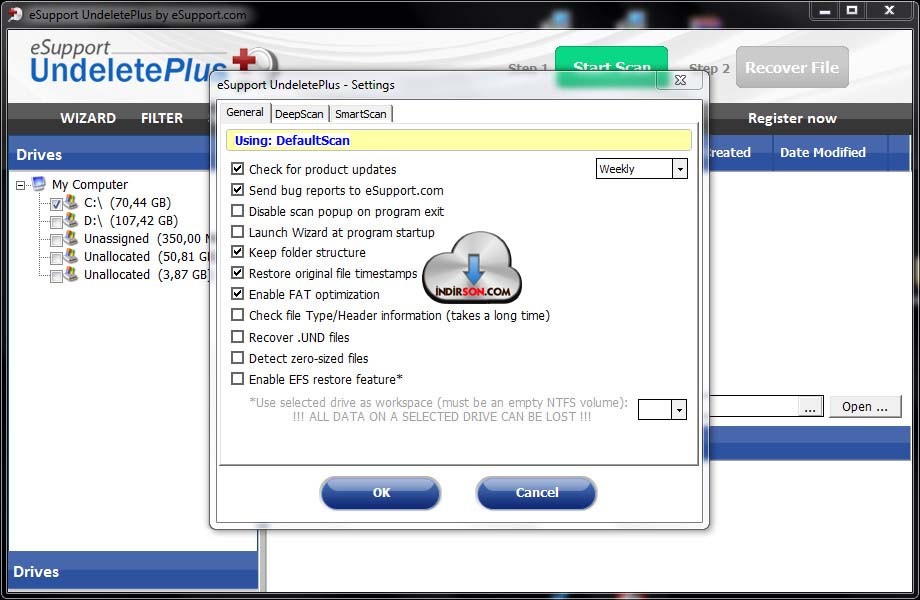Screen dimensions: 920x600
Task: Check the D:\ drive checkbox
Action: pos(56,222)
